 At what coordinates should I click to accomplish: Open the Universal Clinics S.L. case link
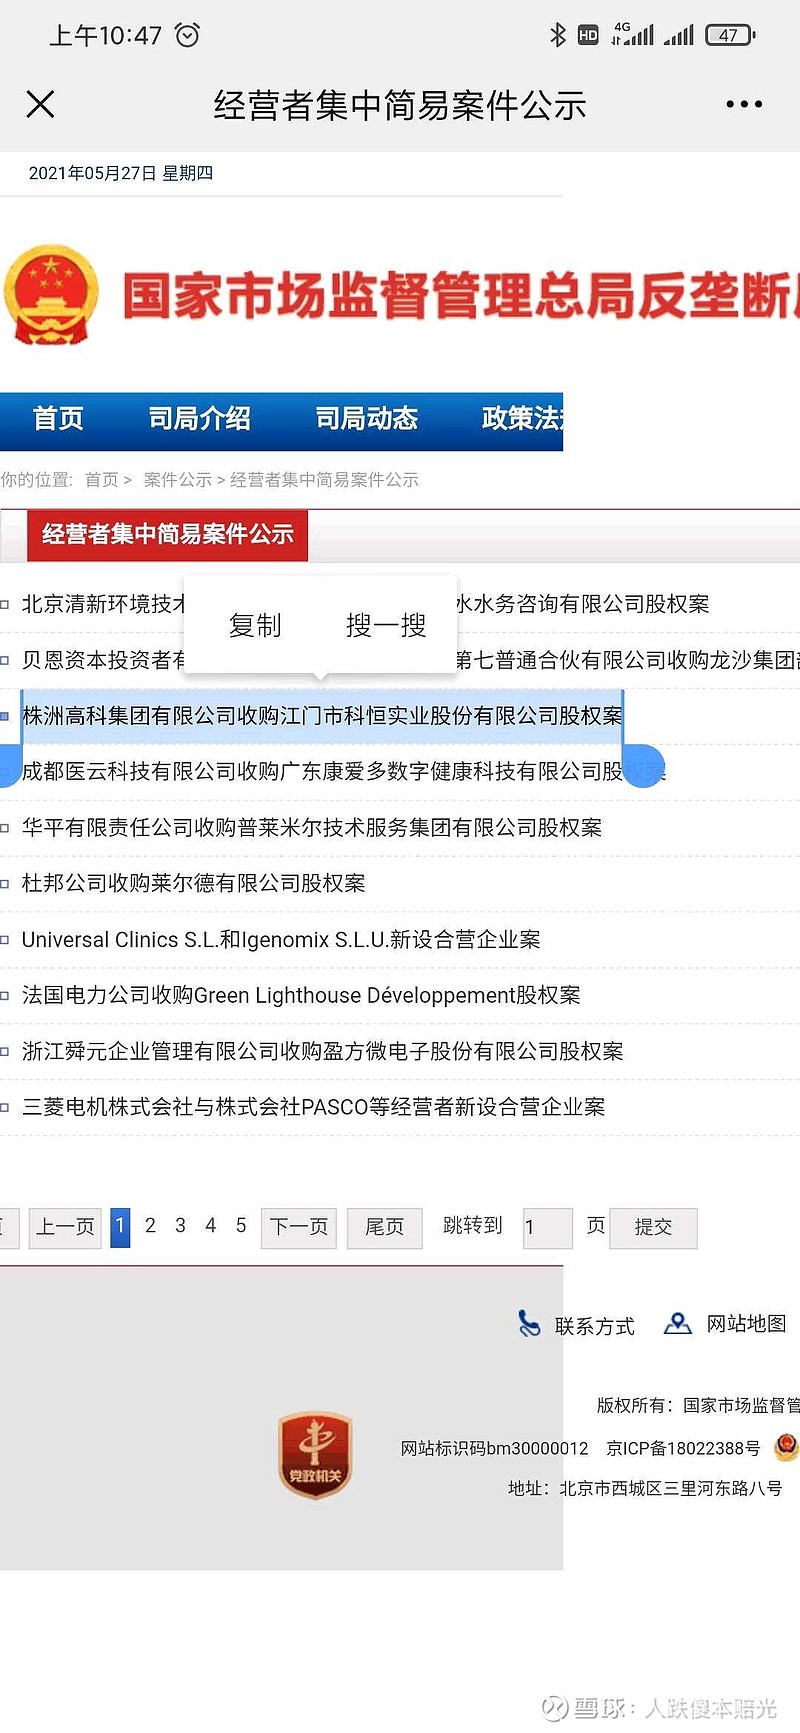coord(281,940)
